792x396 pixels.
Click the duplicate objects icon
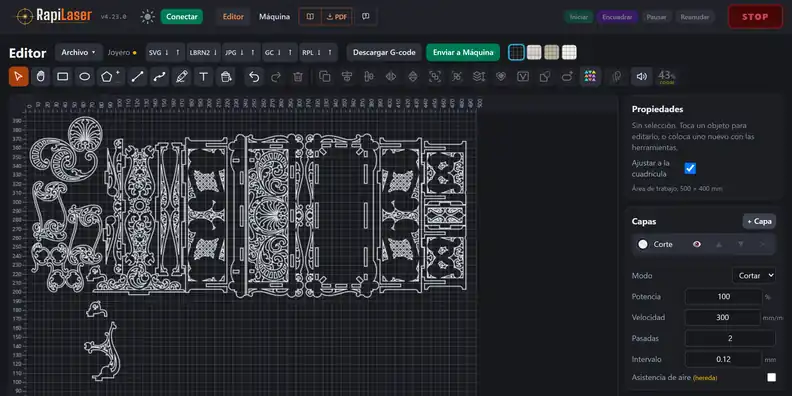pyautogui.click(x=325, y=77)
